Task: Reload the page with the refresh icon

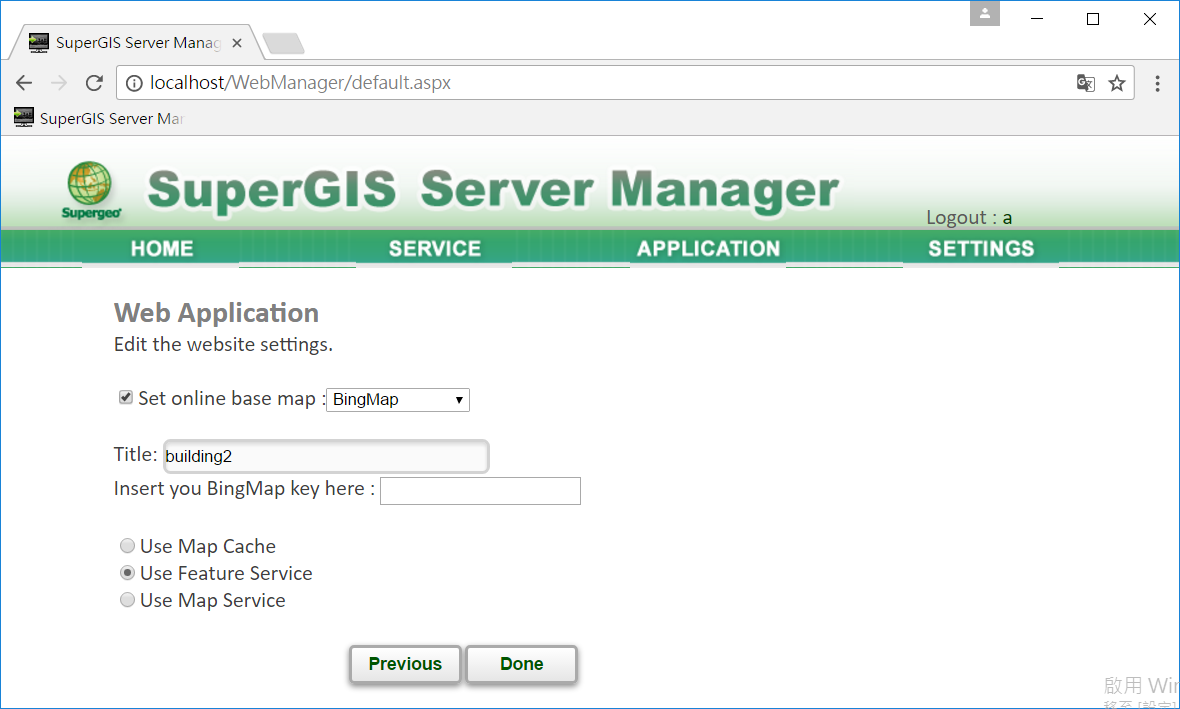Action: point(94,83)
